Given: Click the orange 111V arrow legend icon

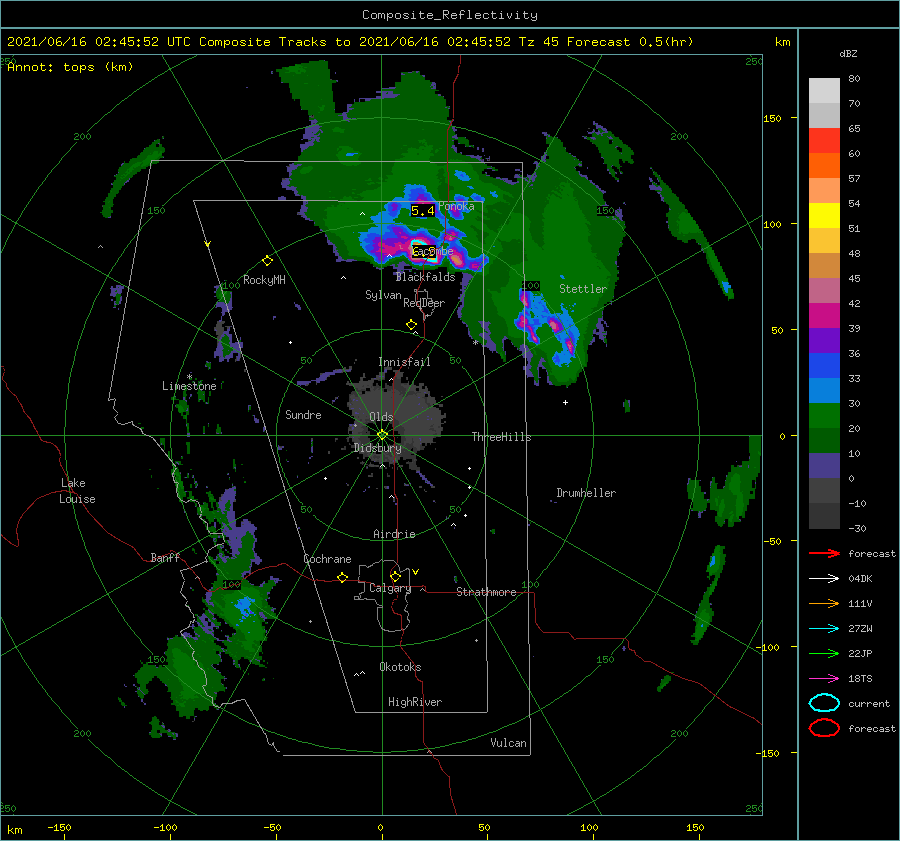Looking at the screenshot, I should (824, 603).
